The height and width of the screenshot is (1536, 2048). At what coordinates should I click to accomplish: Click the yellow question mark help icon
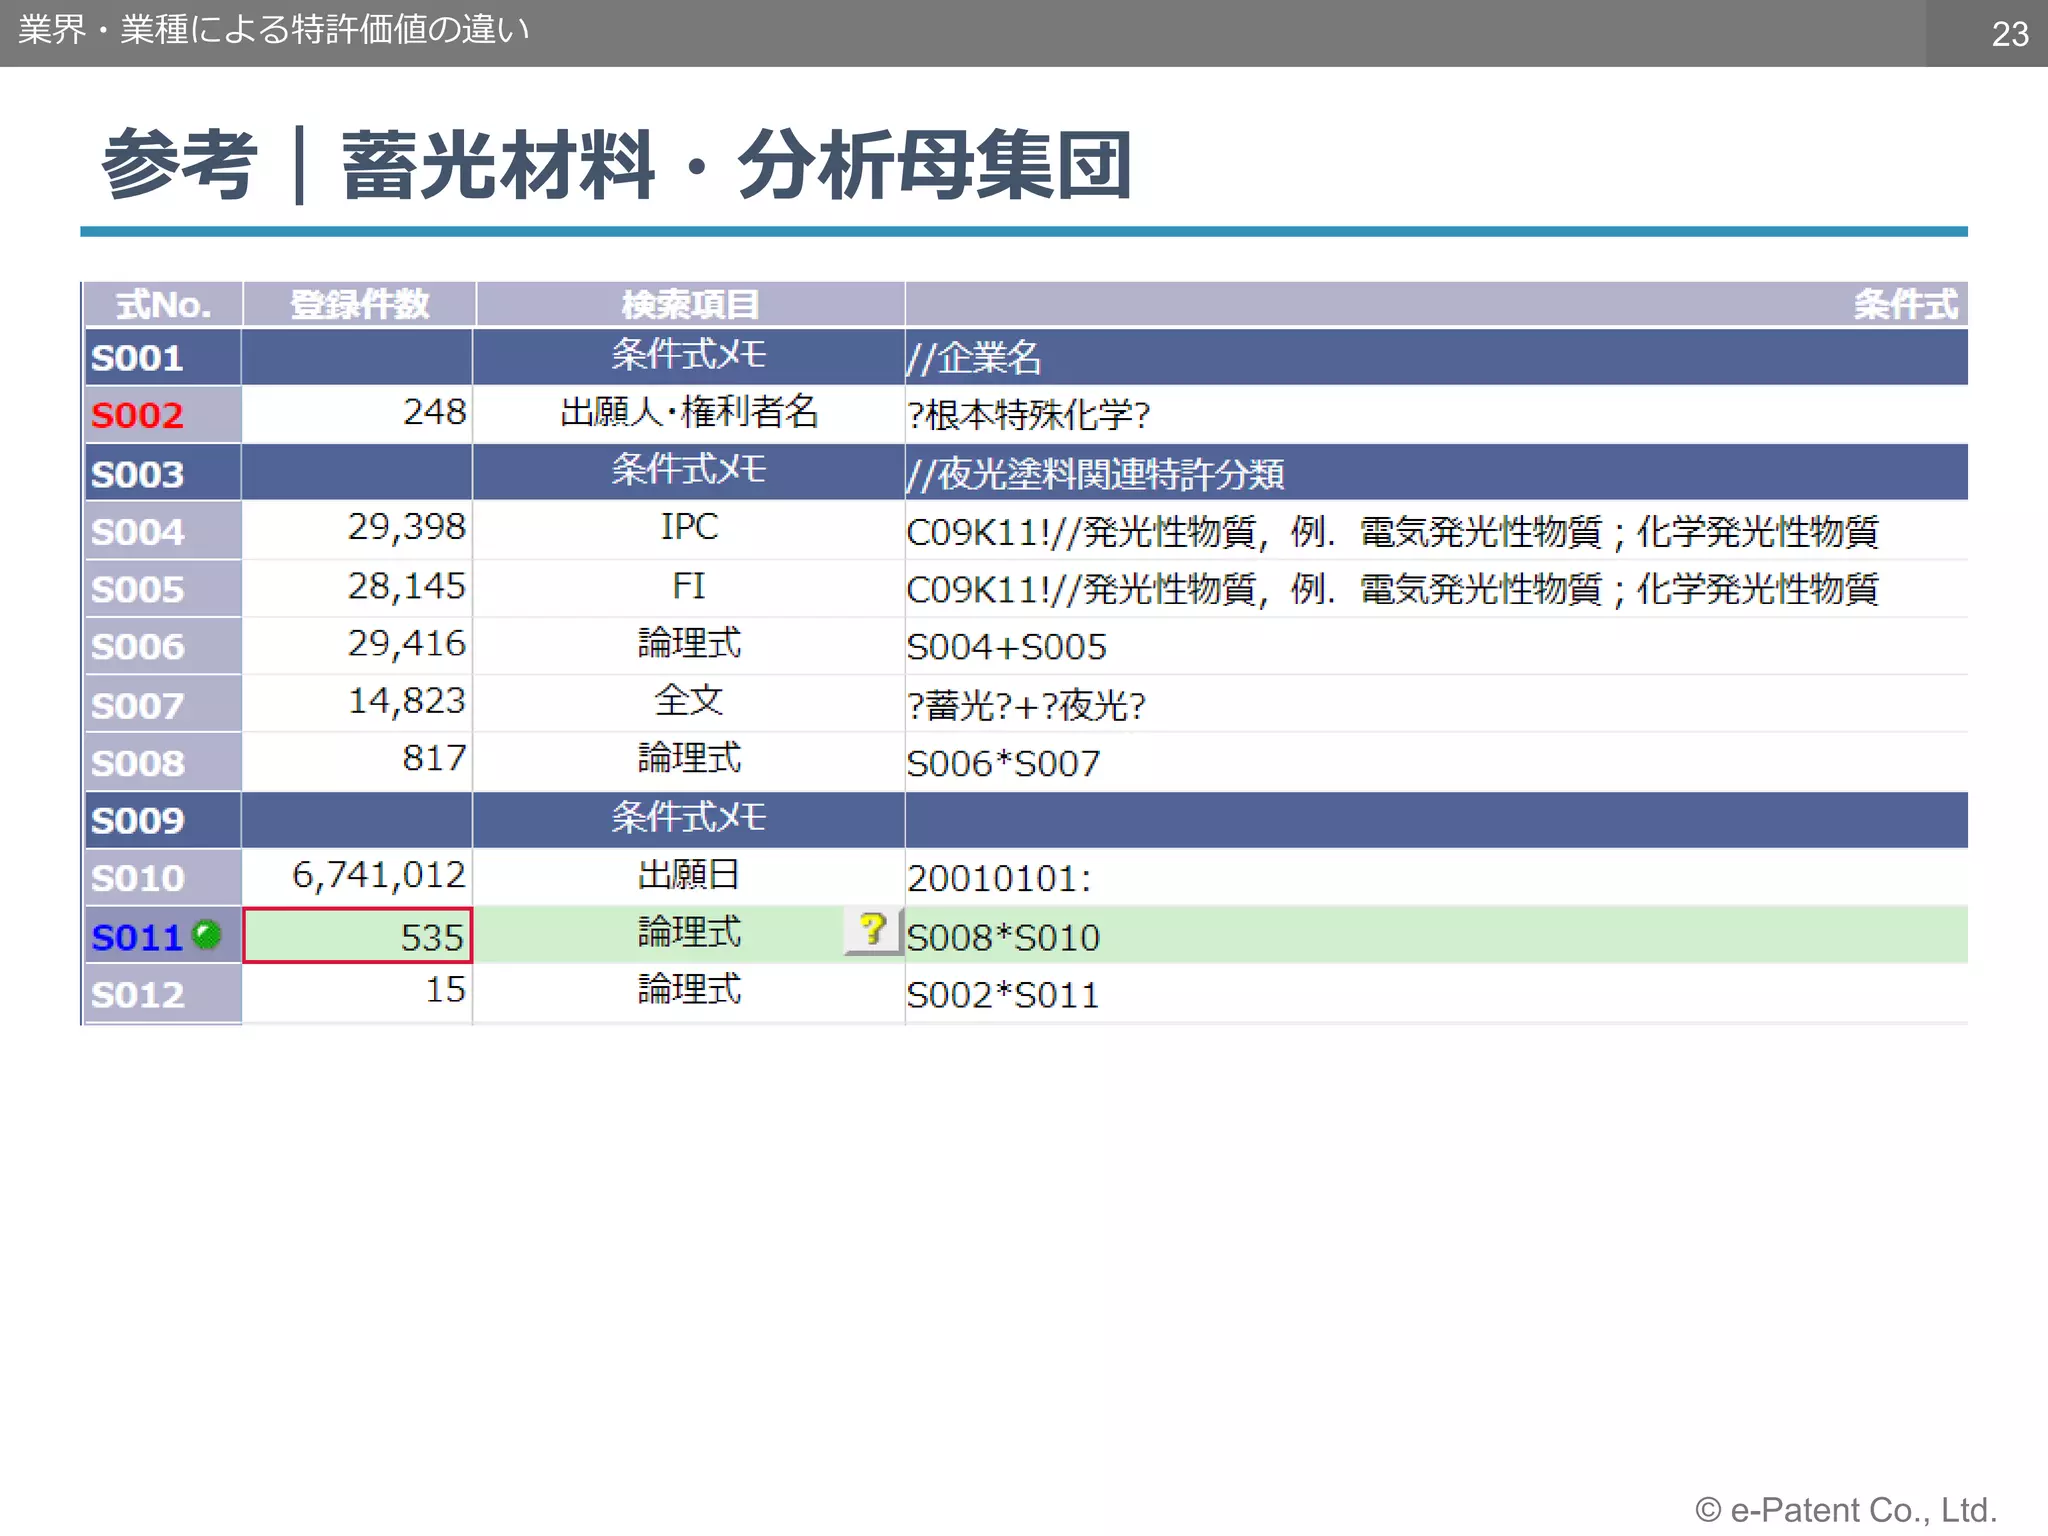(873, 931)
